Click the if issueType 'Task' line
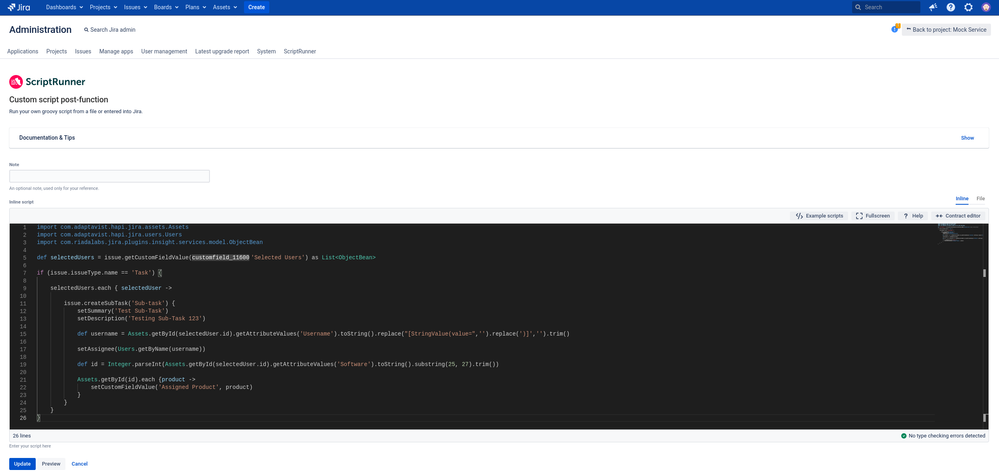This screenshot has width=999, height=474. (100, 273)
